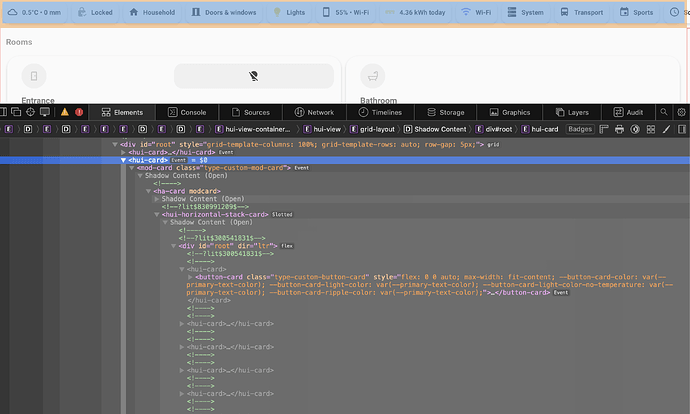Click the bathtub icon on the Bathroom card
This screenshot has height=414, width=690.
tap(373, 76)
